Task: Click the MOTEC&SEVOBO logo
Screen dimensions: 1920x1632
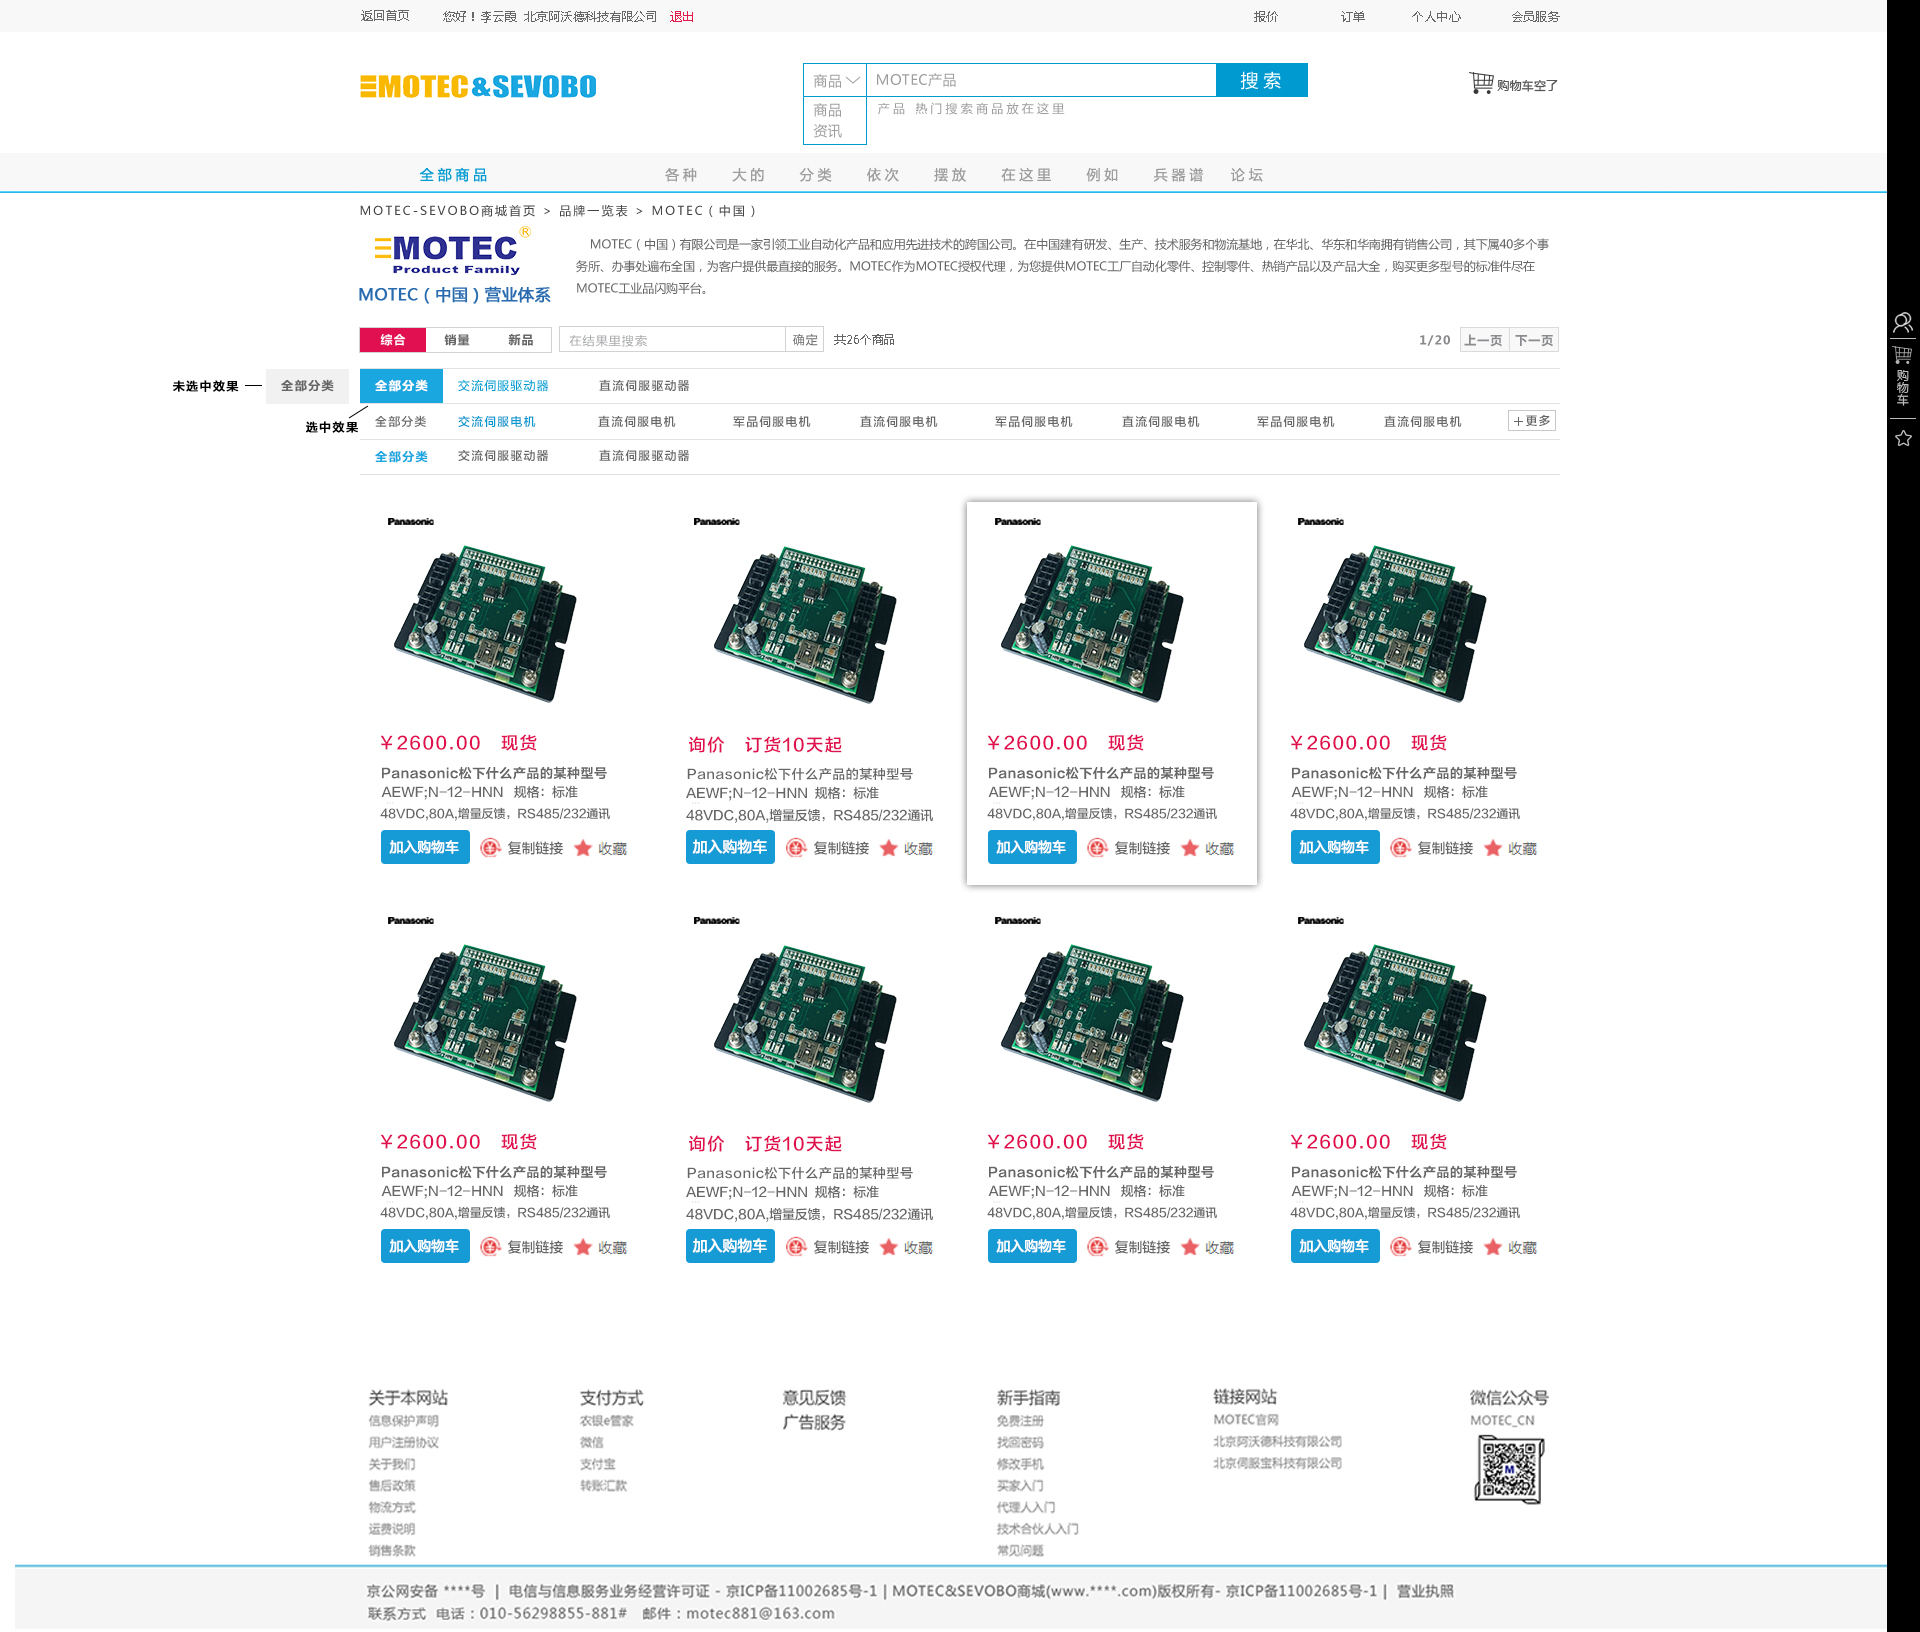Action: click(x=478, y=87)
